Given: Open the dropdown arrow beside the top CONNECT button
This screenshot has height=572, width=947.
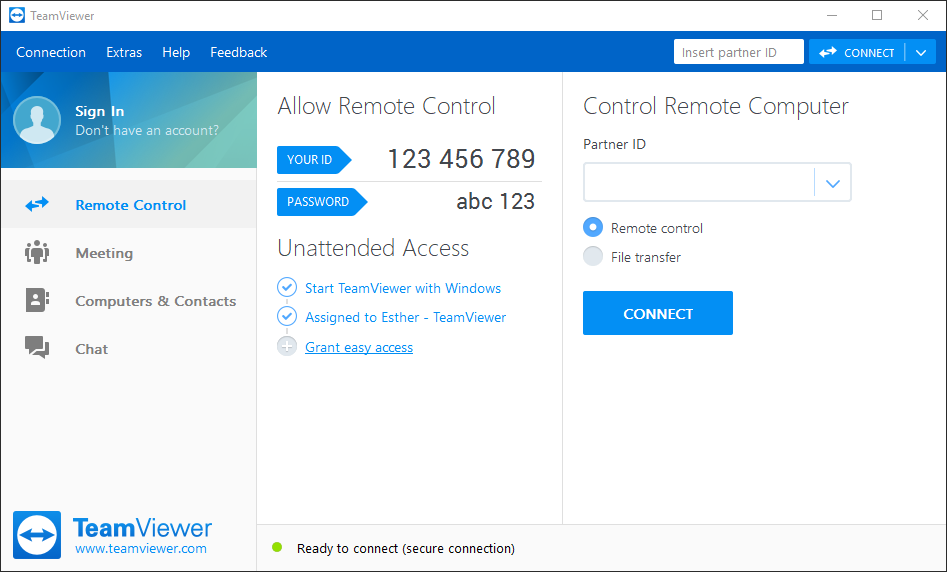Looking at the screenshot, I should pyautogui.click(x=921, y=53).
